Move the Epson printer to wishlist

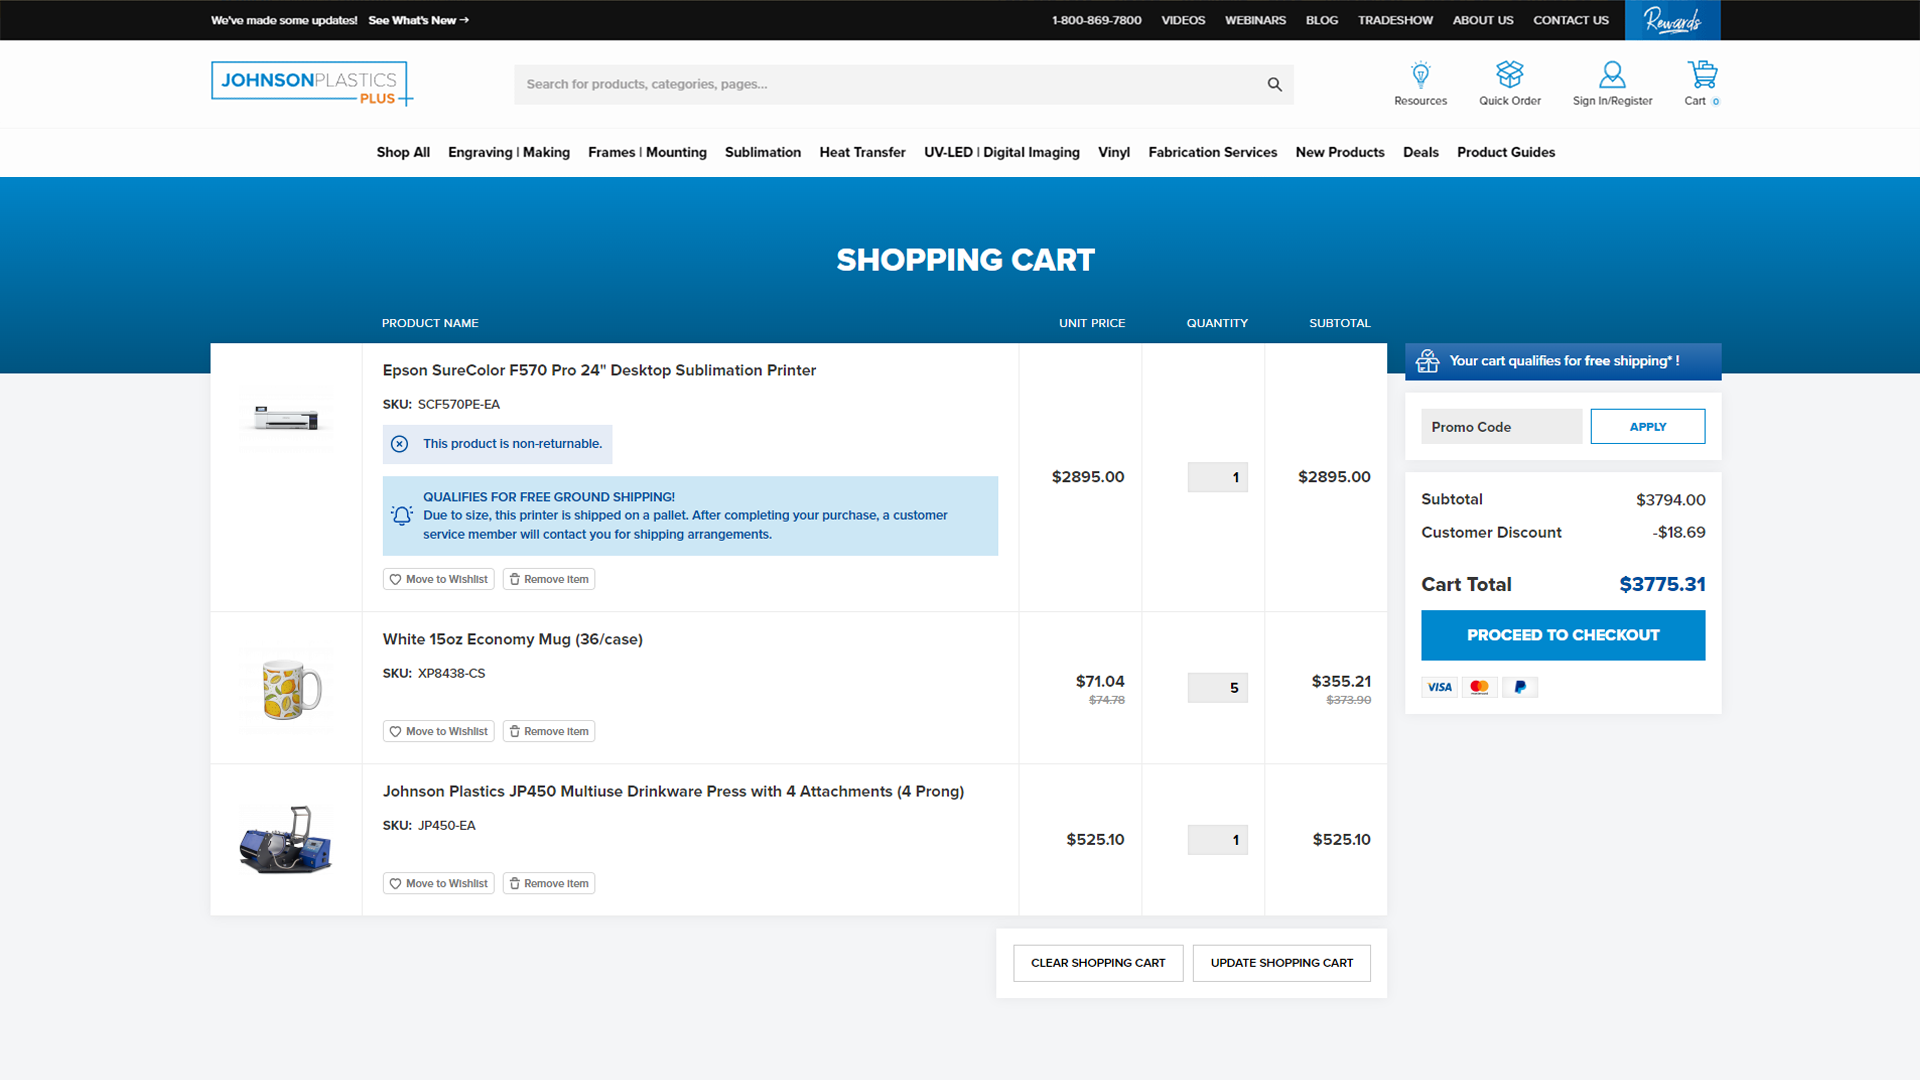click(438, 579)
